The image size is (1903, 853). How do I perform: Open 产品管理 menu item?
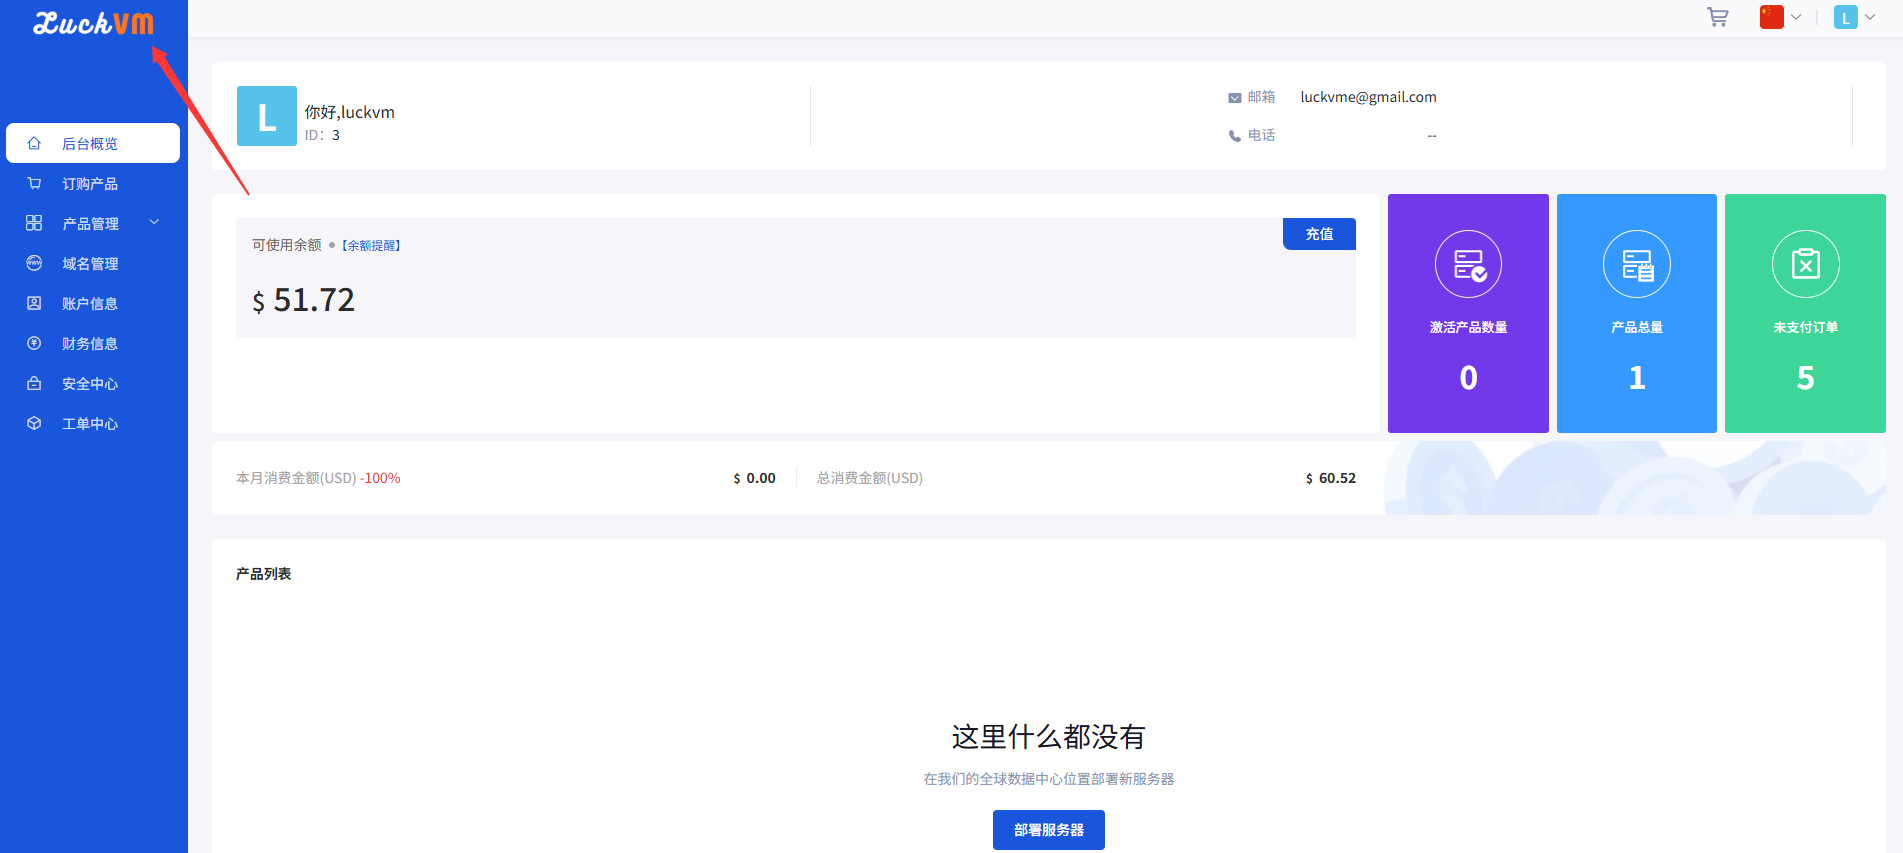click(93, 223)
